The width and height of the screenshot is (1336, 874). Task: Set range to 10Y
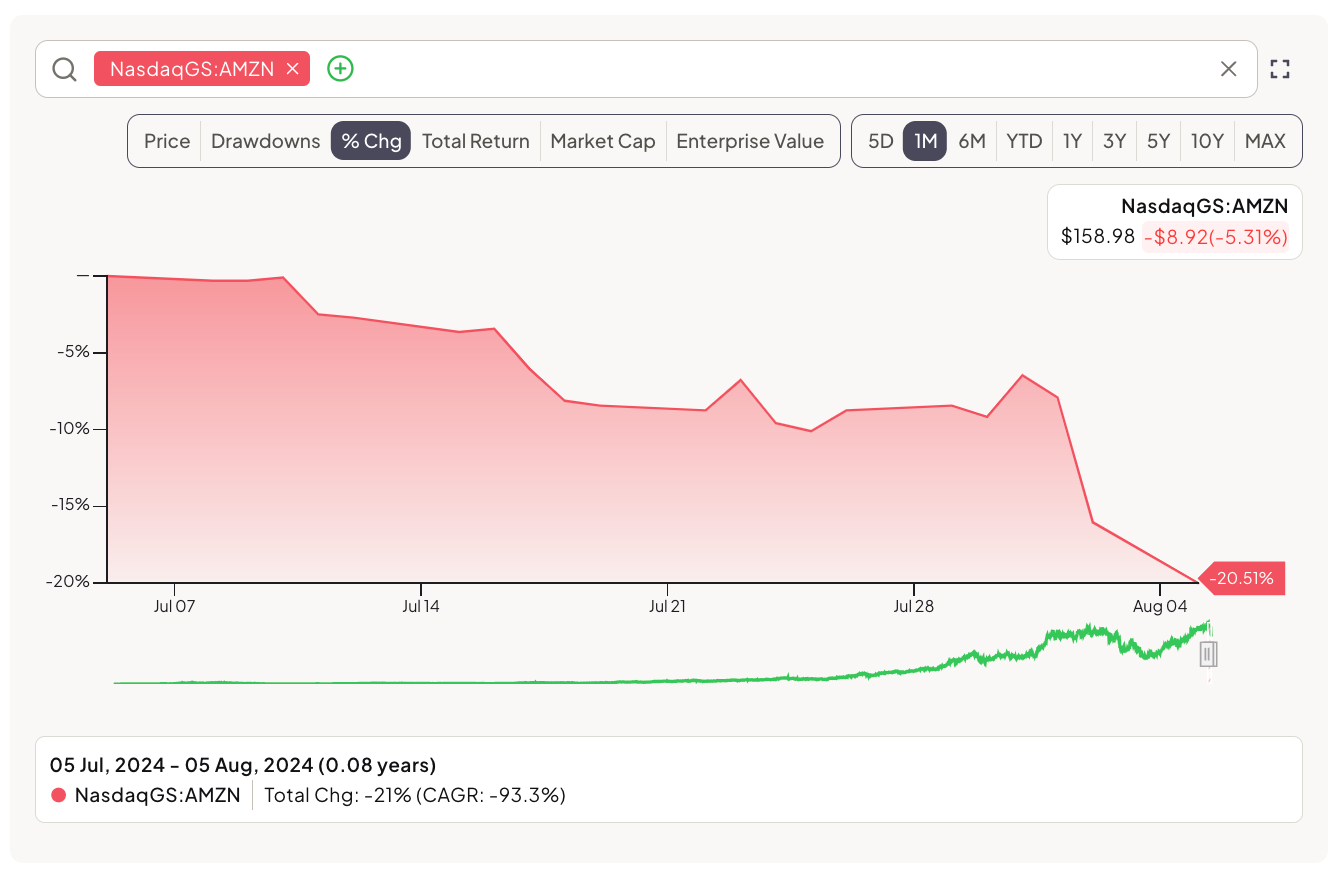(x=1207, y=141)
